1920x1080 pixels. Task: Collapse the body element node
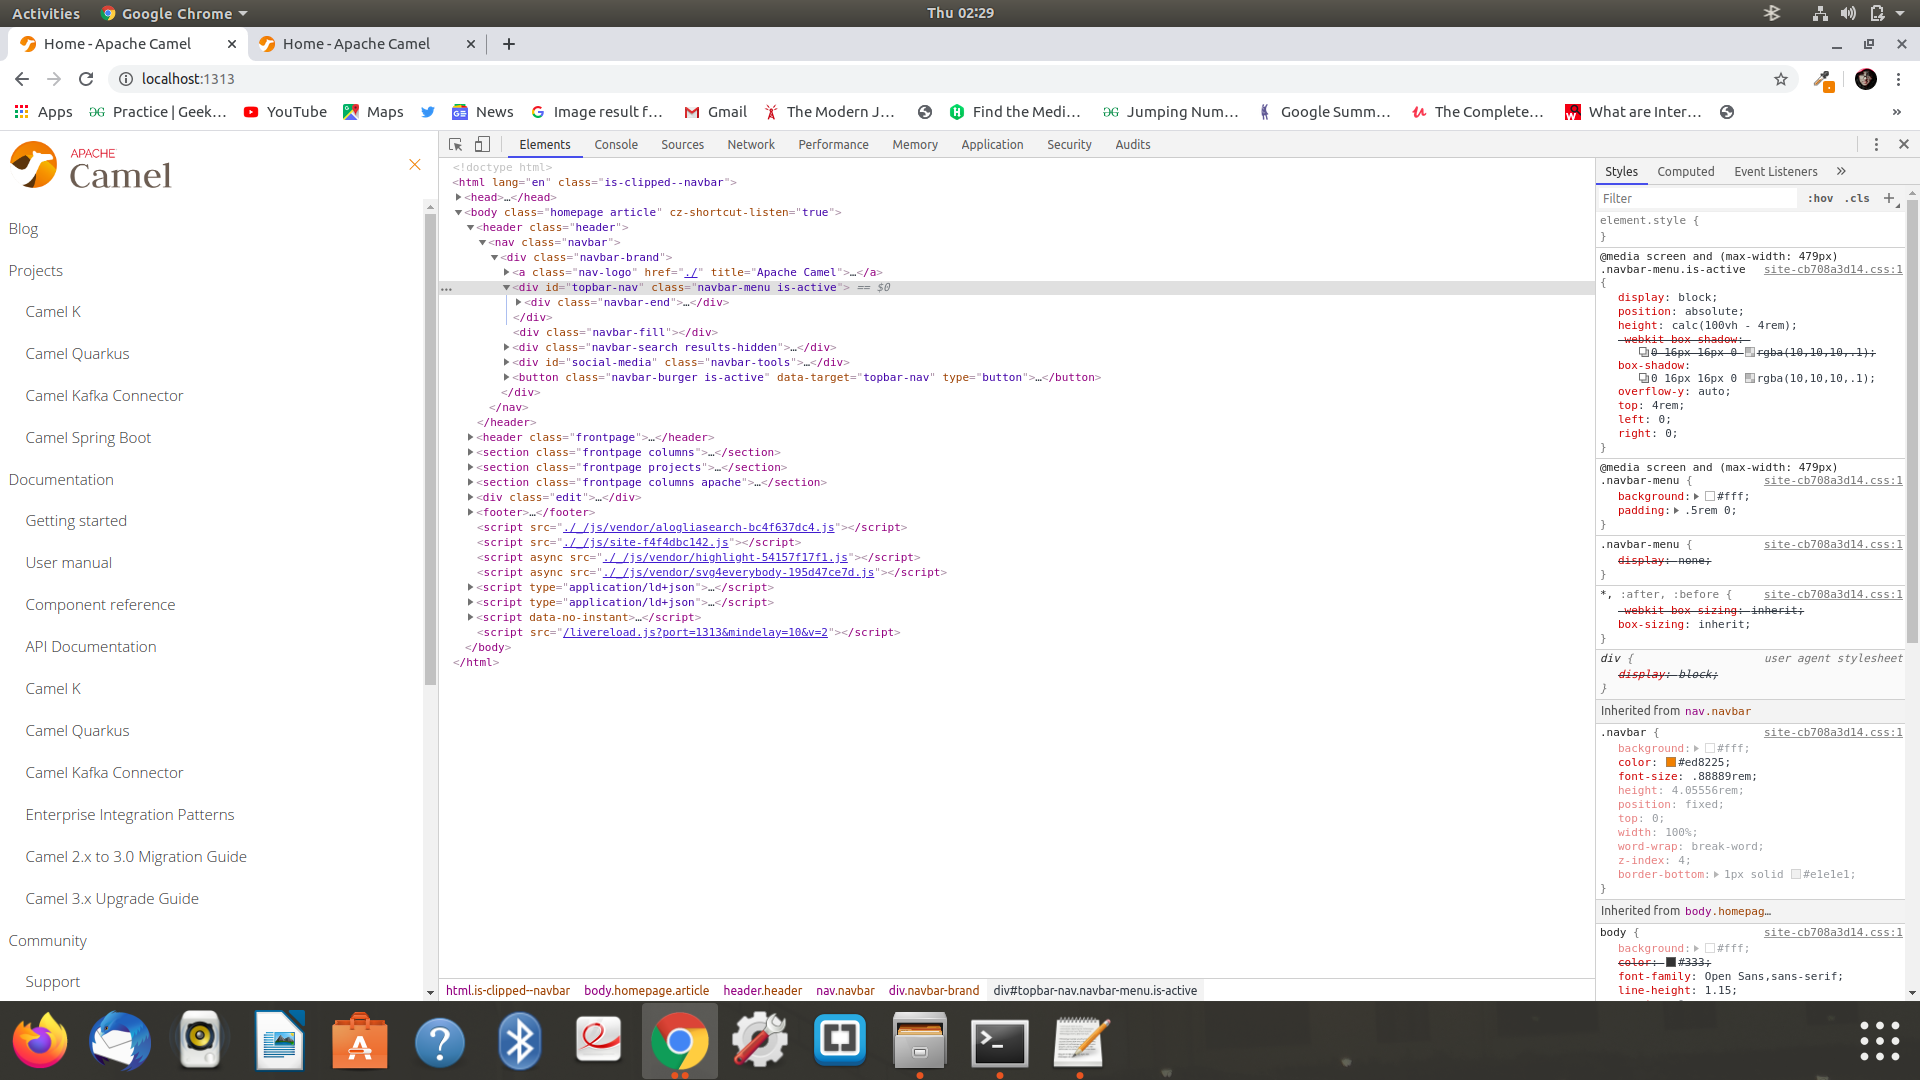[x=458, y=212]
